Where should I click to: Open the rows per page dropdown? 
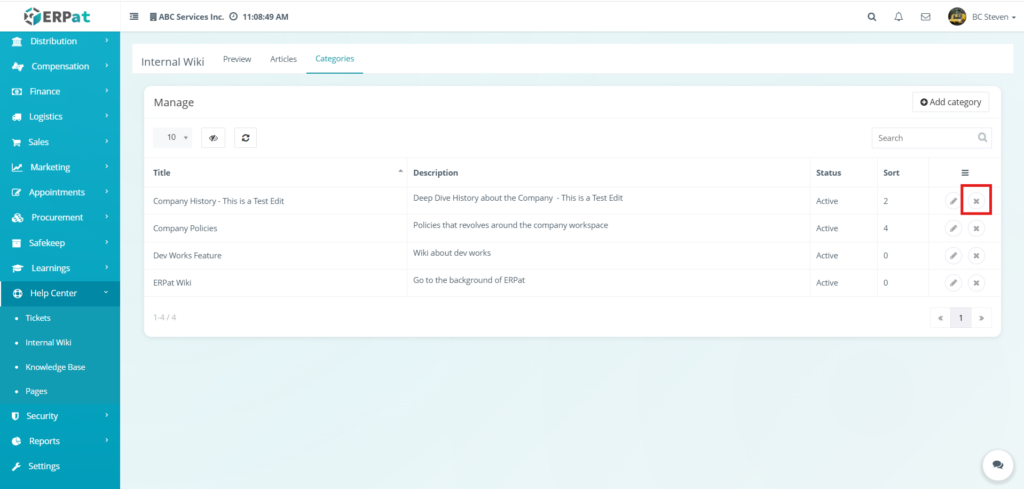coord(173,138)
